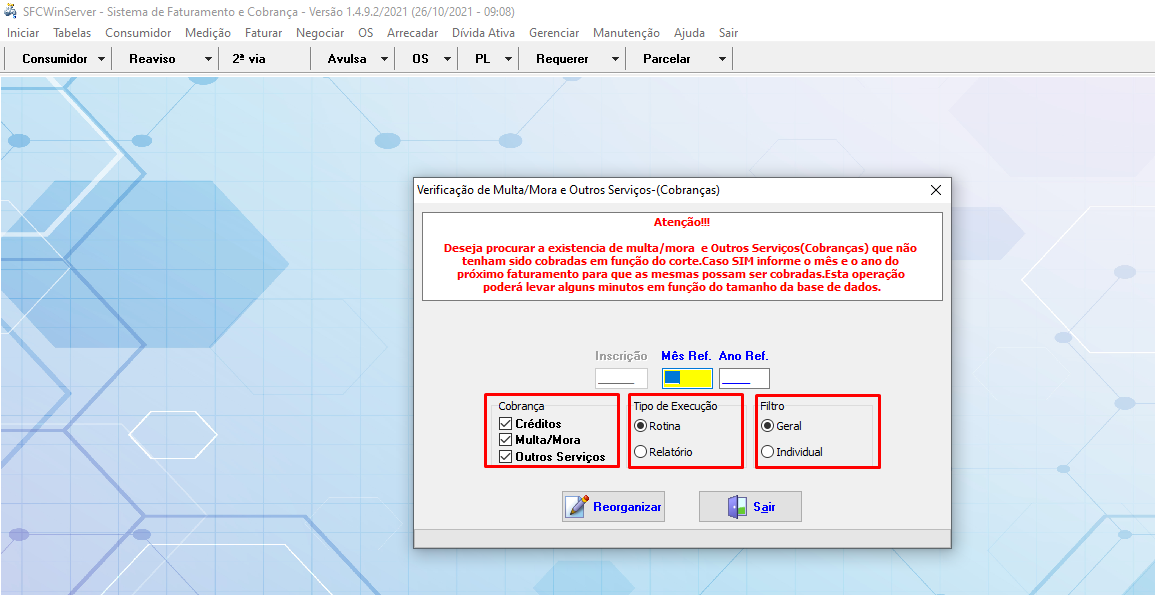Uncheck the Créditos checkbox
The image size is (1155, 595).
coord(505,424)
